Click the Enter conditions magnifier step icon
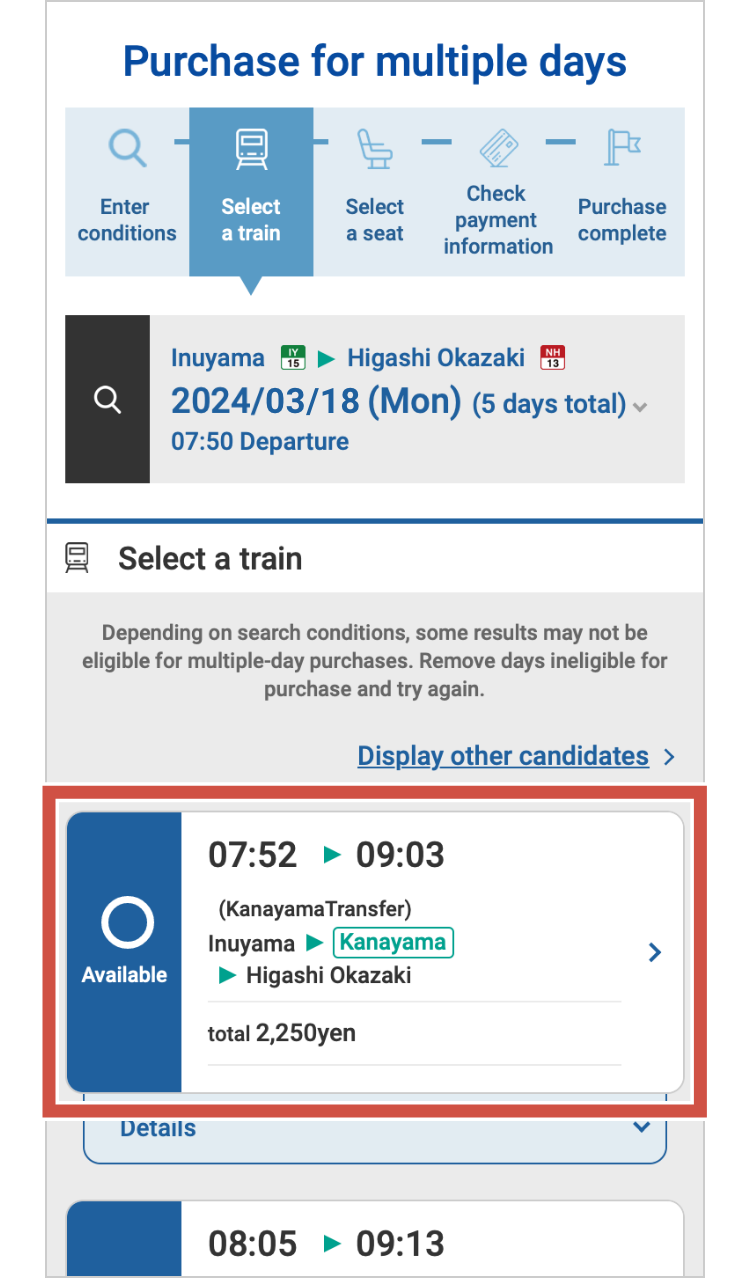The image size is (750, 1278). point(127,149)
